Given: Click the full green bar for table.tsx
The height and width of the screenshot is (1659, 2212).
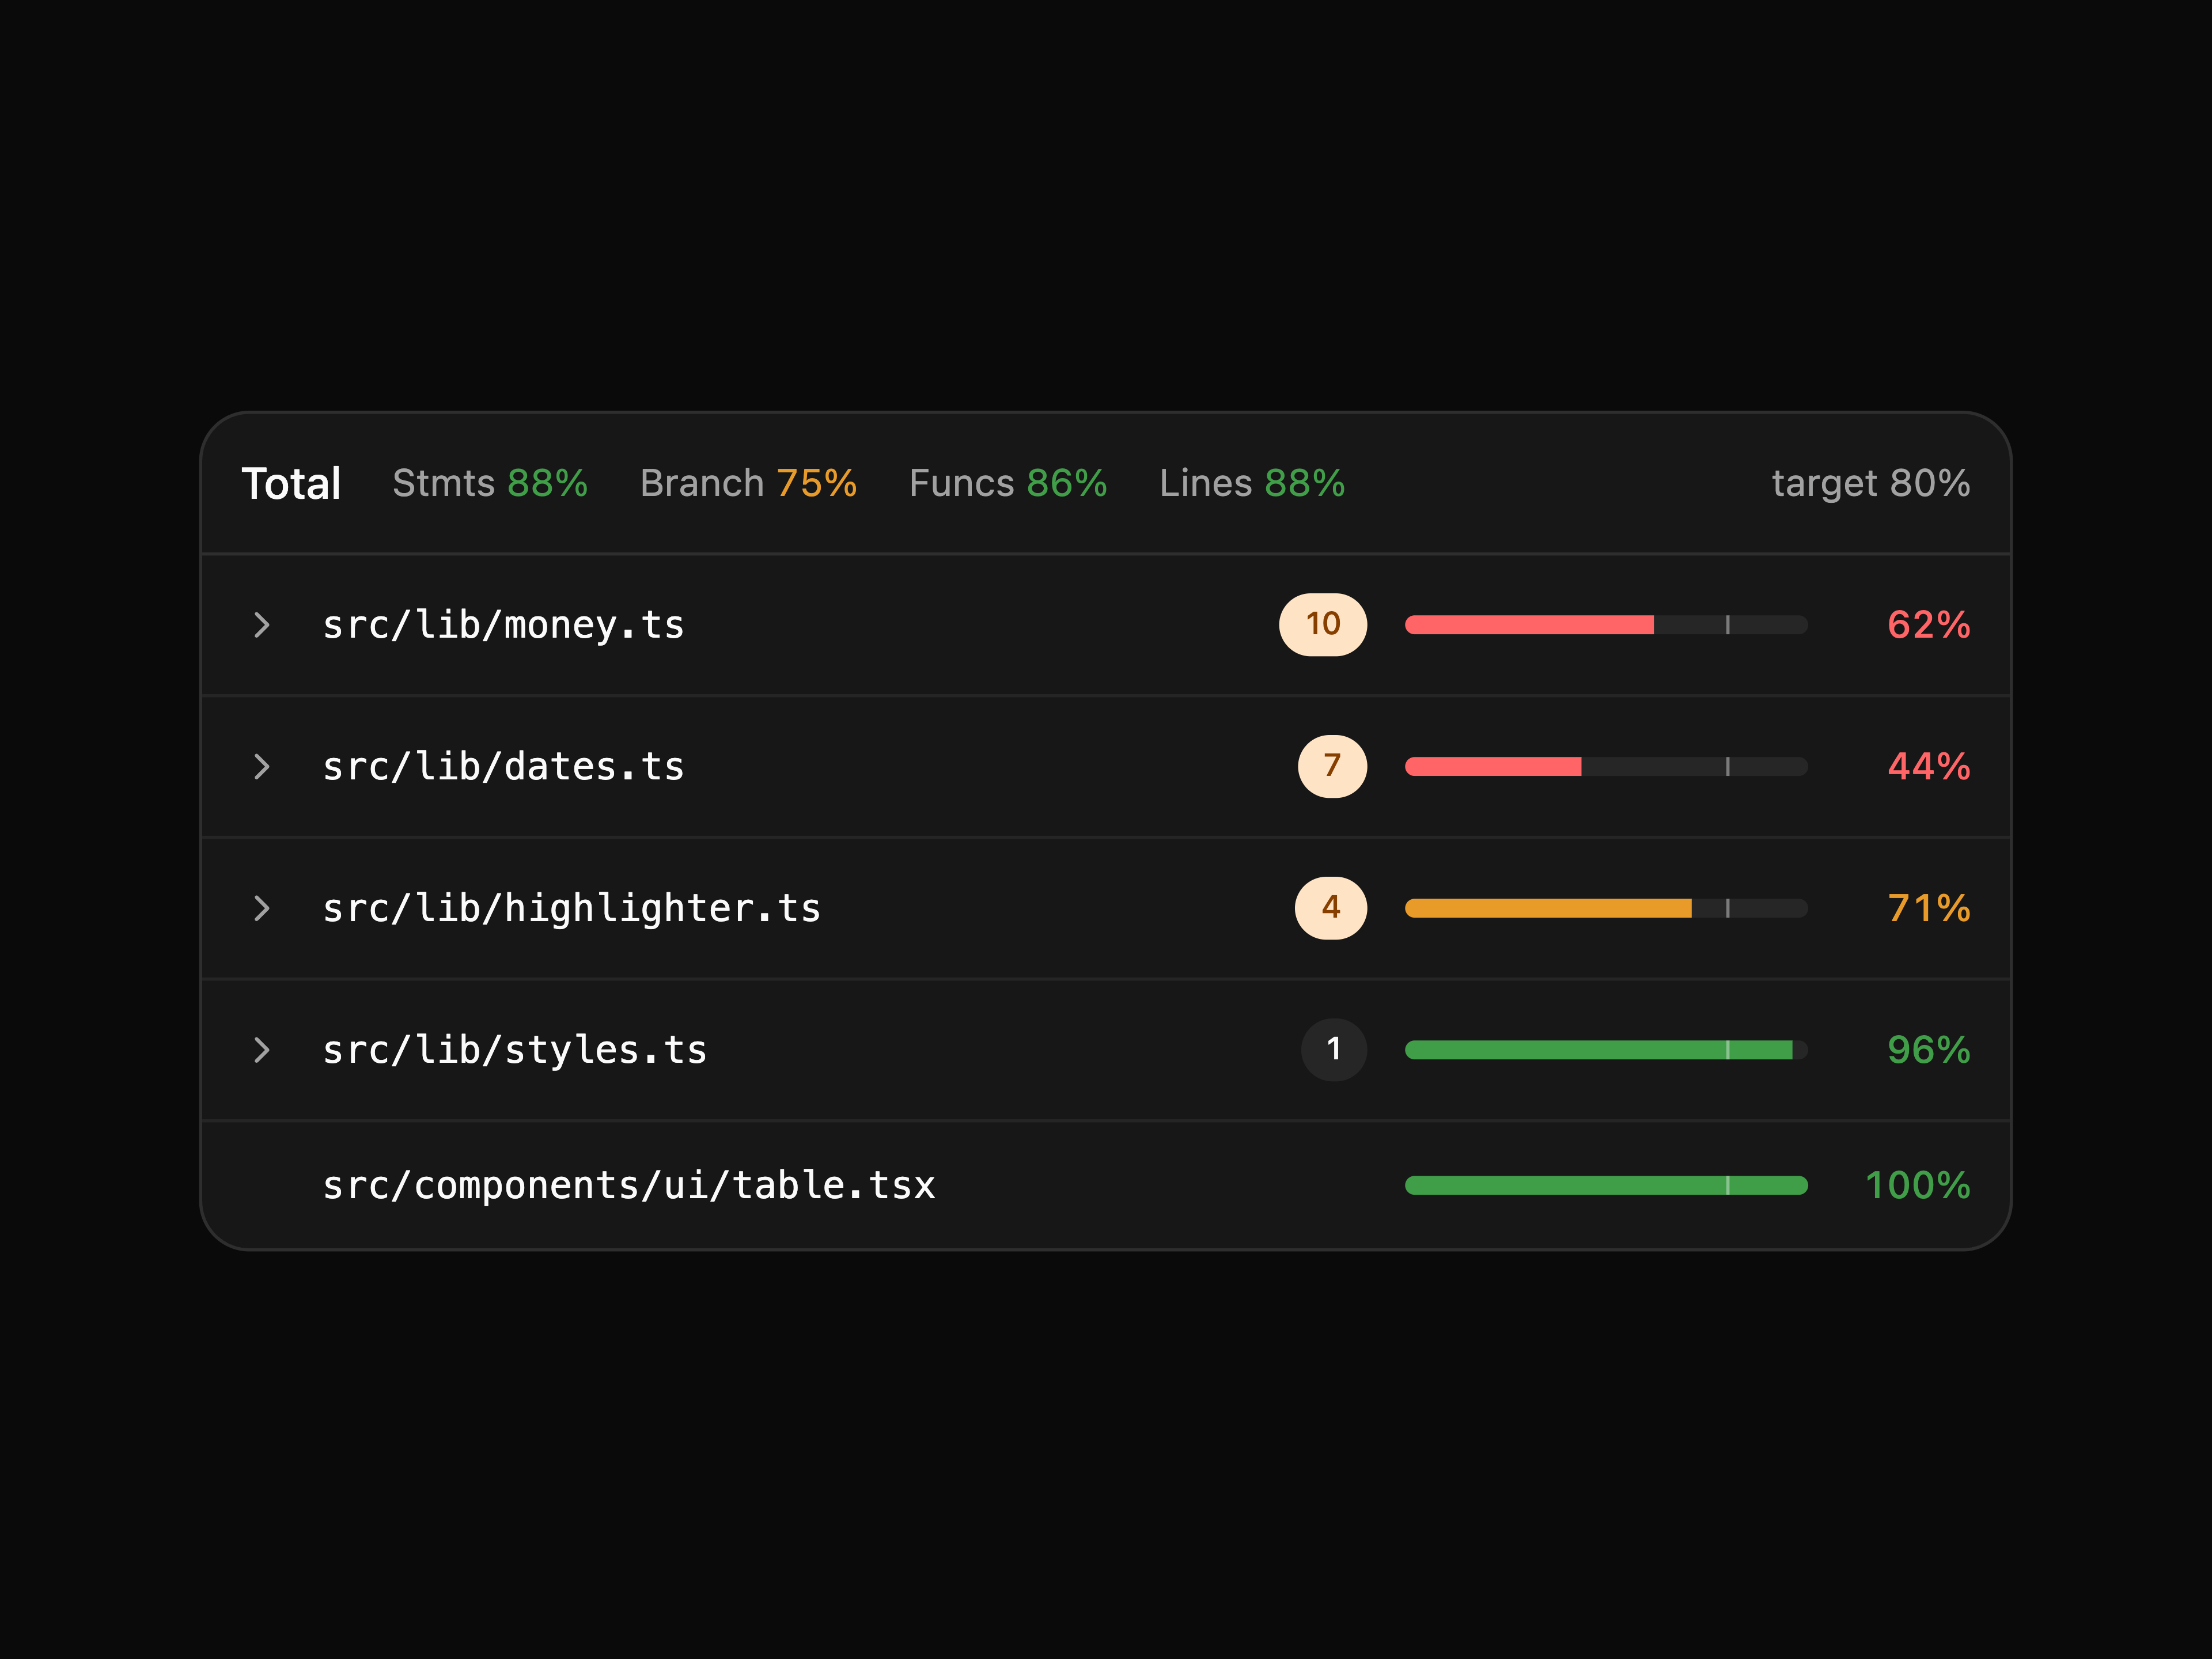Looking at the screenshot, I should click(x=1606, y=1185).
